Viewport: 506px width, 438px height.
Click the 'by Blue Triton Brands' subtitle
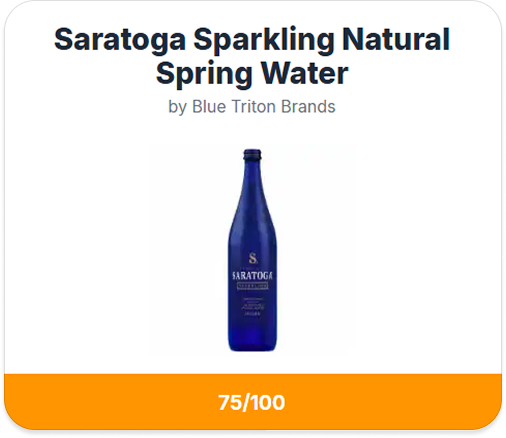(x=252, y=107)
